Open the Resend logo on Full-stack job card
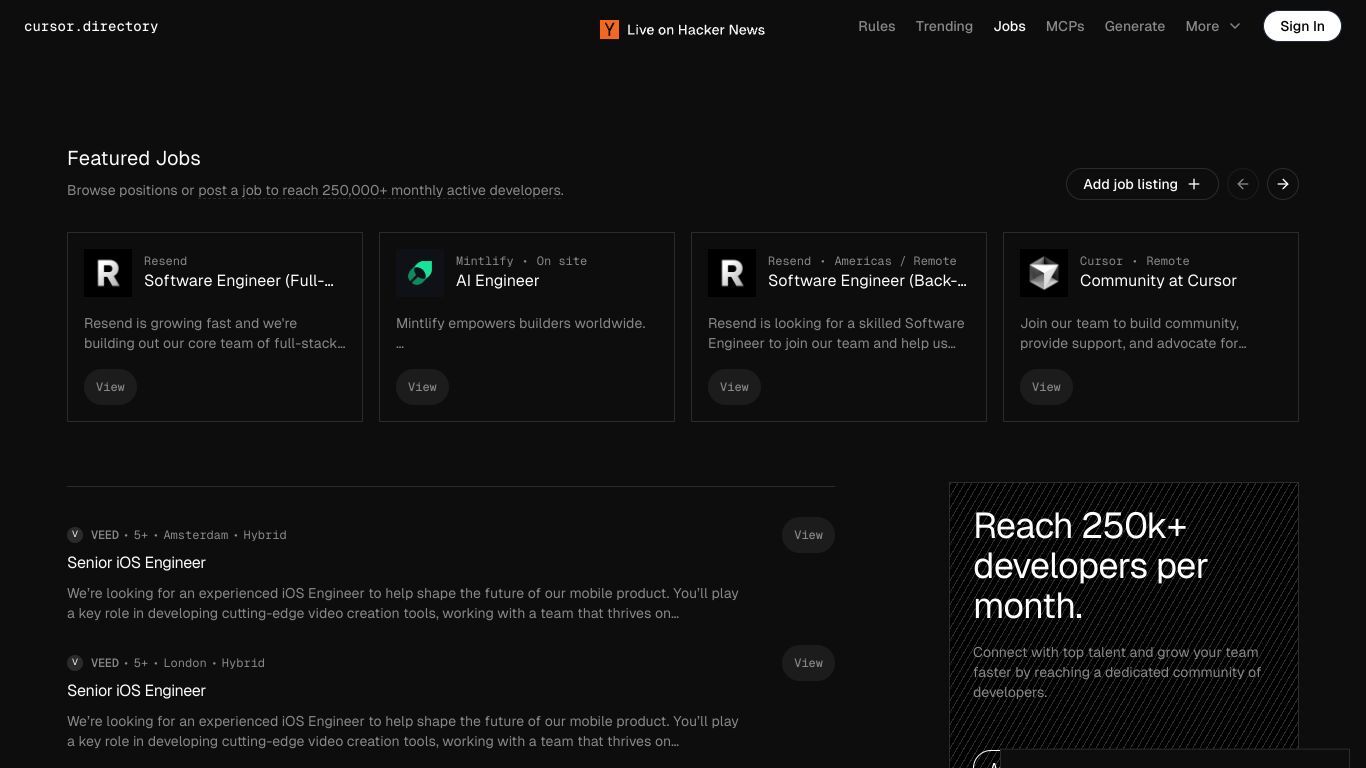Image resolution: width=1366 pixels, height=768 pixels. pos(108,273)
